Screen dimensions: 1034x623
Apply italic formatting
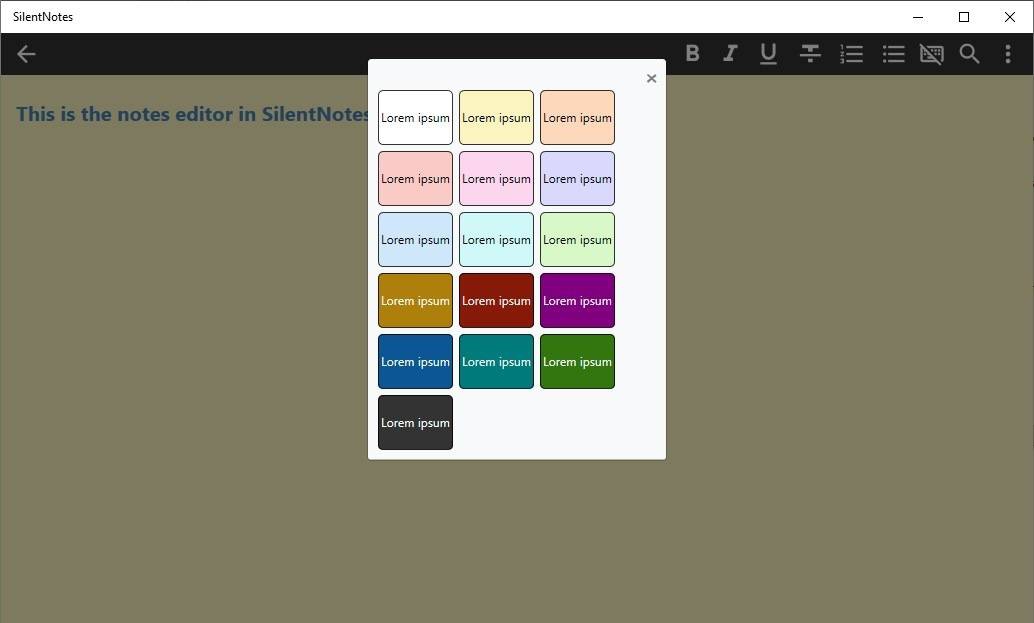pyautogui.click(x=730, y=53)
